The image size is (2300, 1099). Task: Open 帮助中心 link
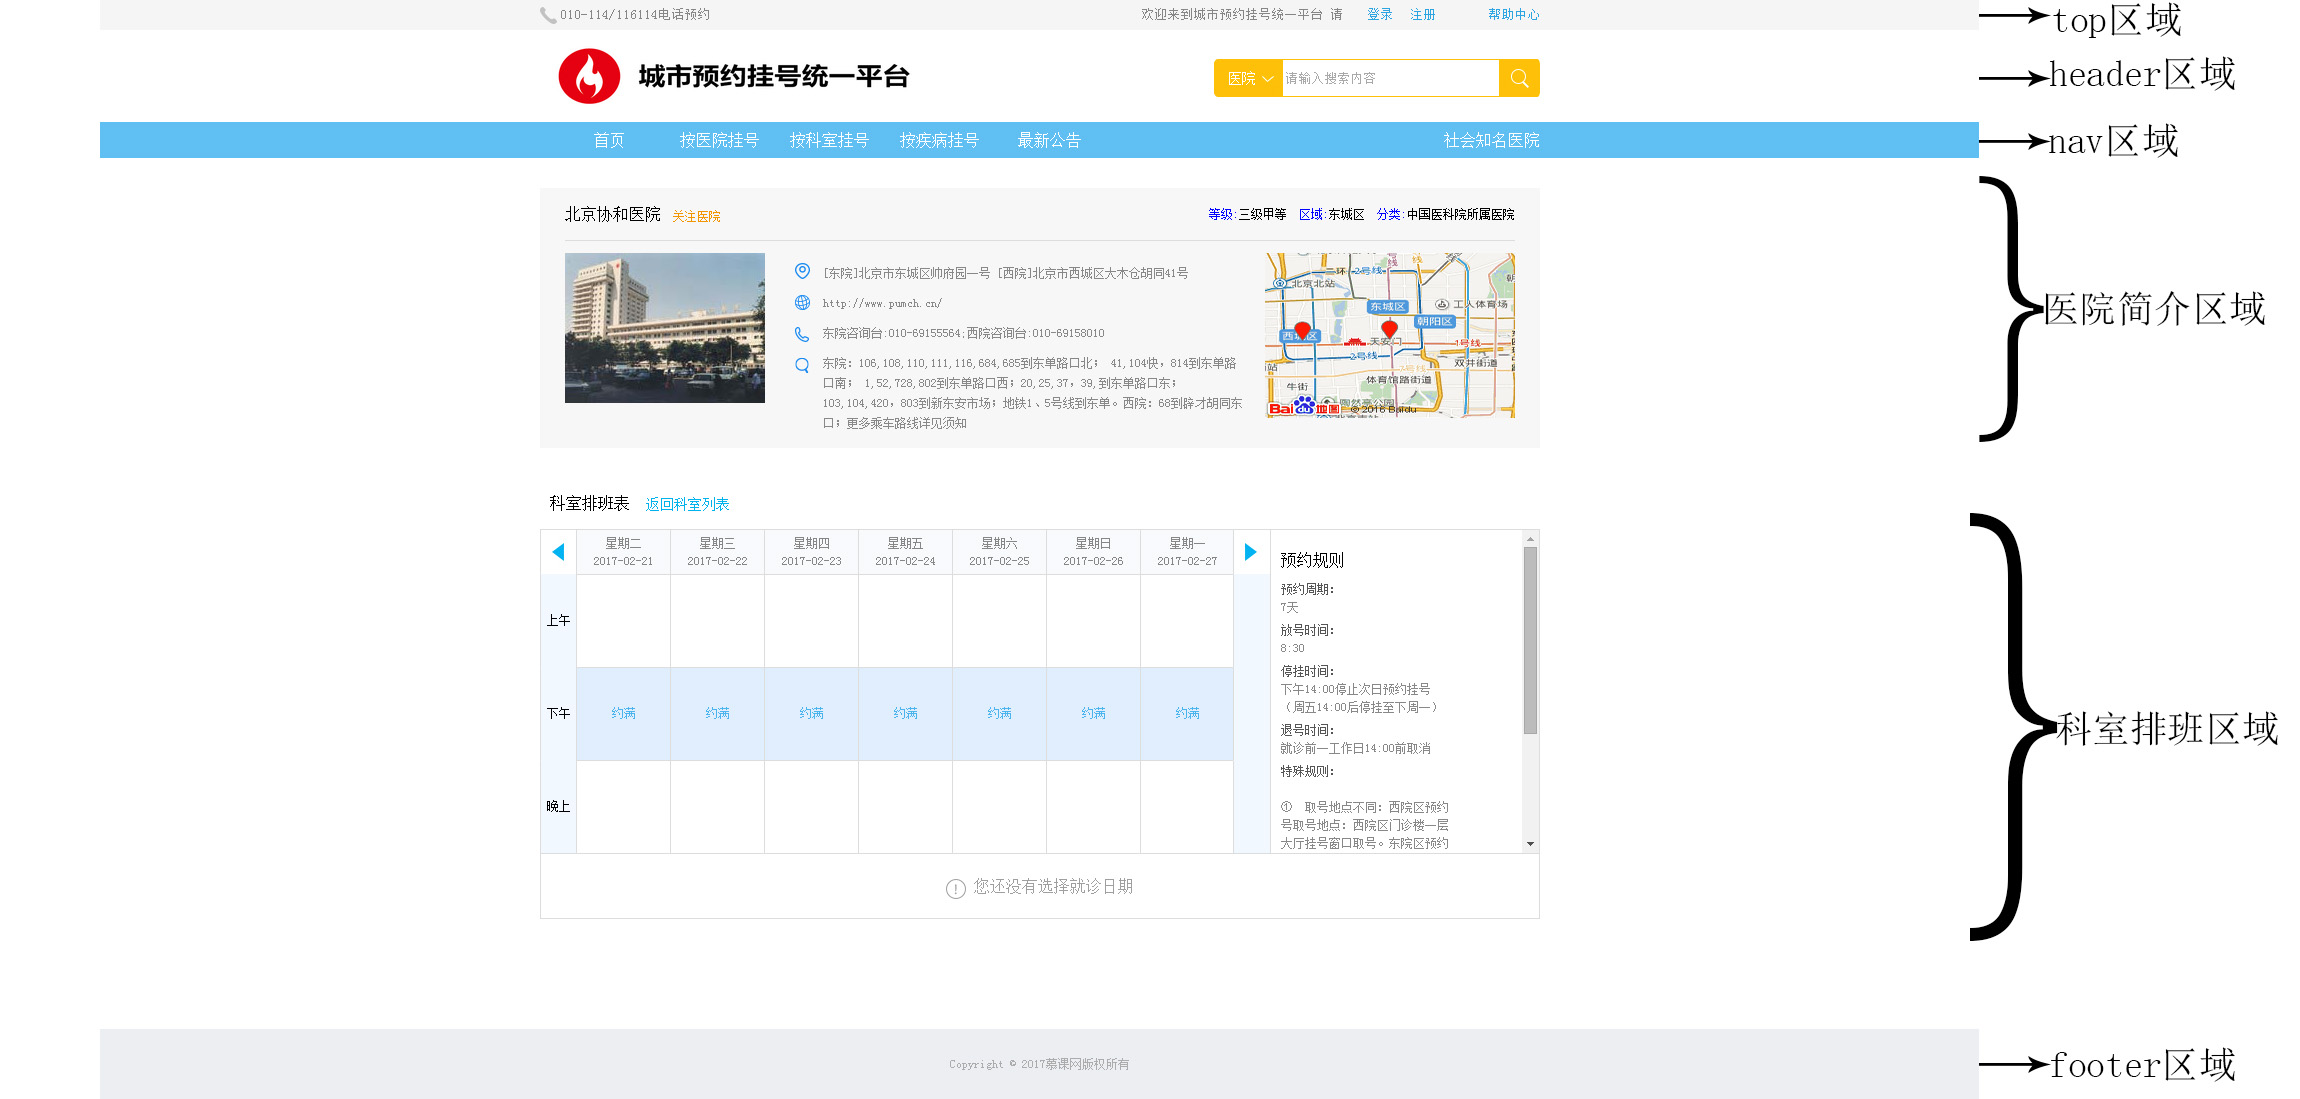pos(1514,14)
